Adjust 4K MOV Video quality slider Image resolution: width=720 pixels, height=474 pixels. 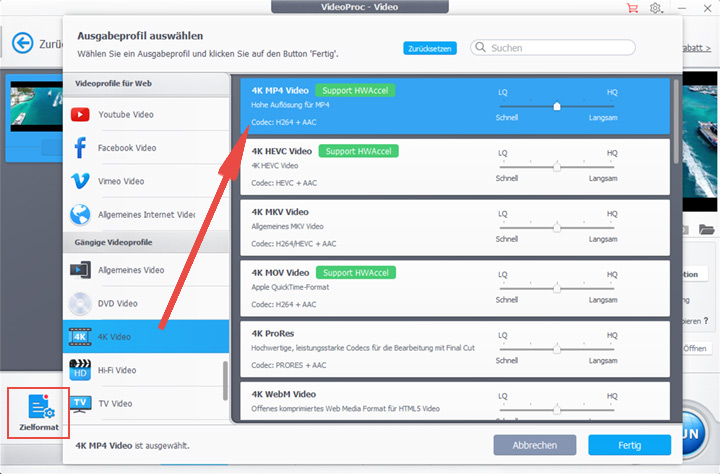point(557,289)
